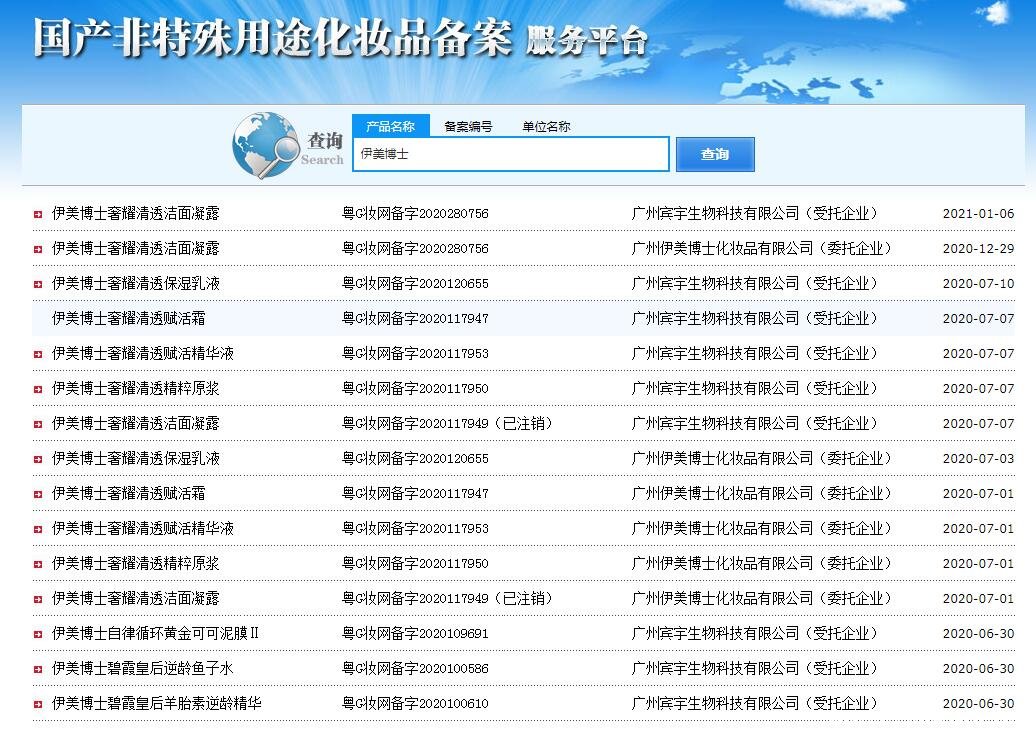Click 广州伊美博士化妆品有限公司 in 2020-07-03 row

[x=723, y=458]
